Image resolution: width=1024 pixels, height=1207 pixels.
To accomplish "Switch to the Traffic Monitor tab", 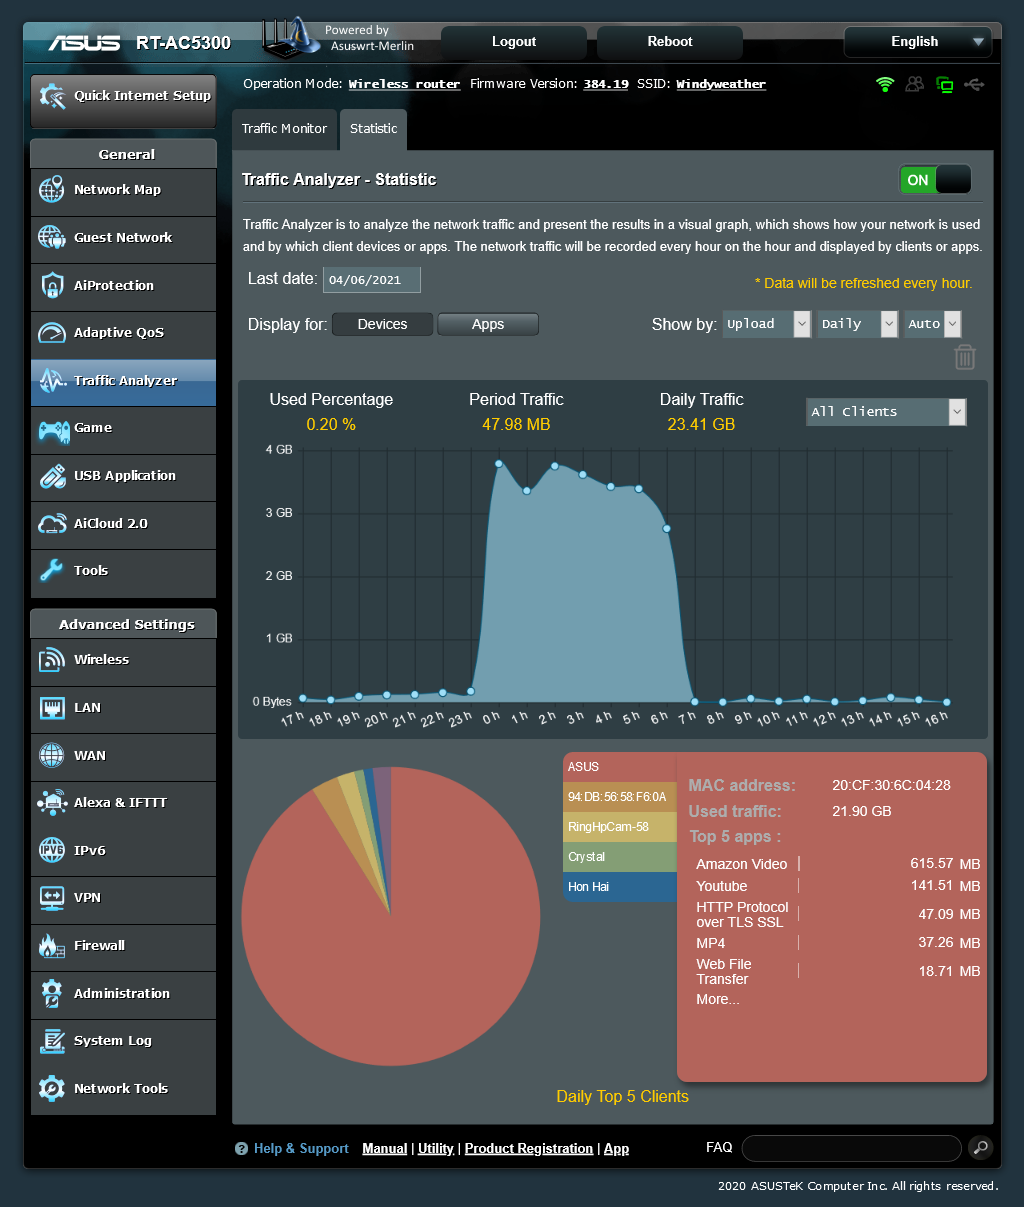I will 284,129.
